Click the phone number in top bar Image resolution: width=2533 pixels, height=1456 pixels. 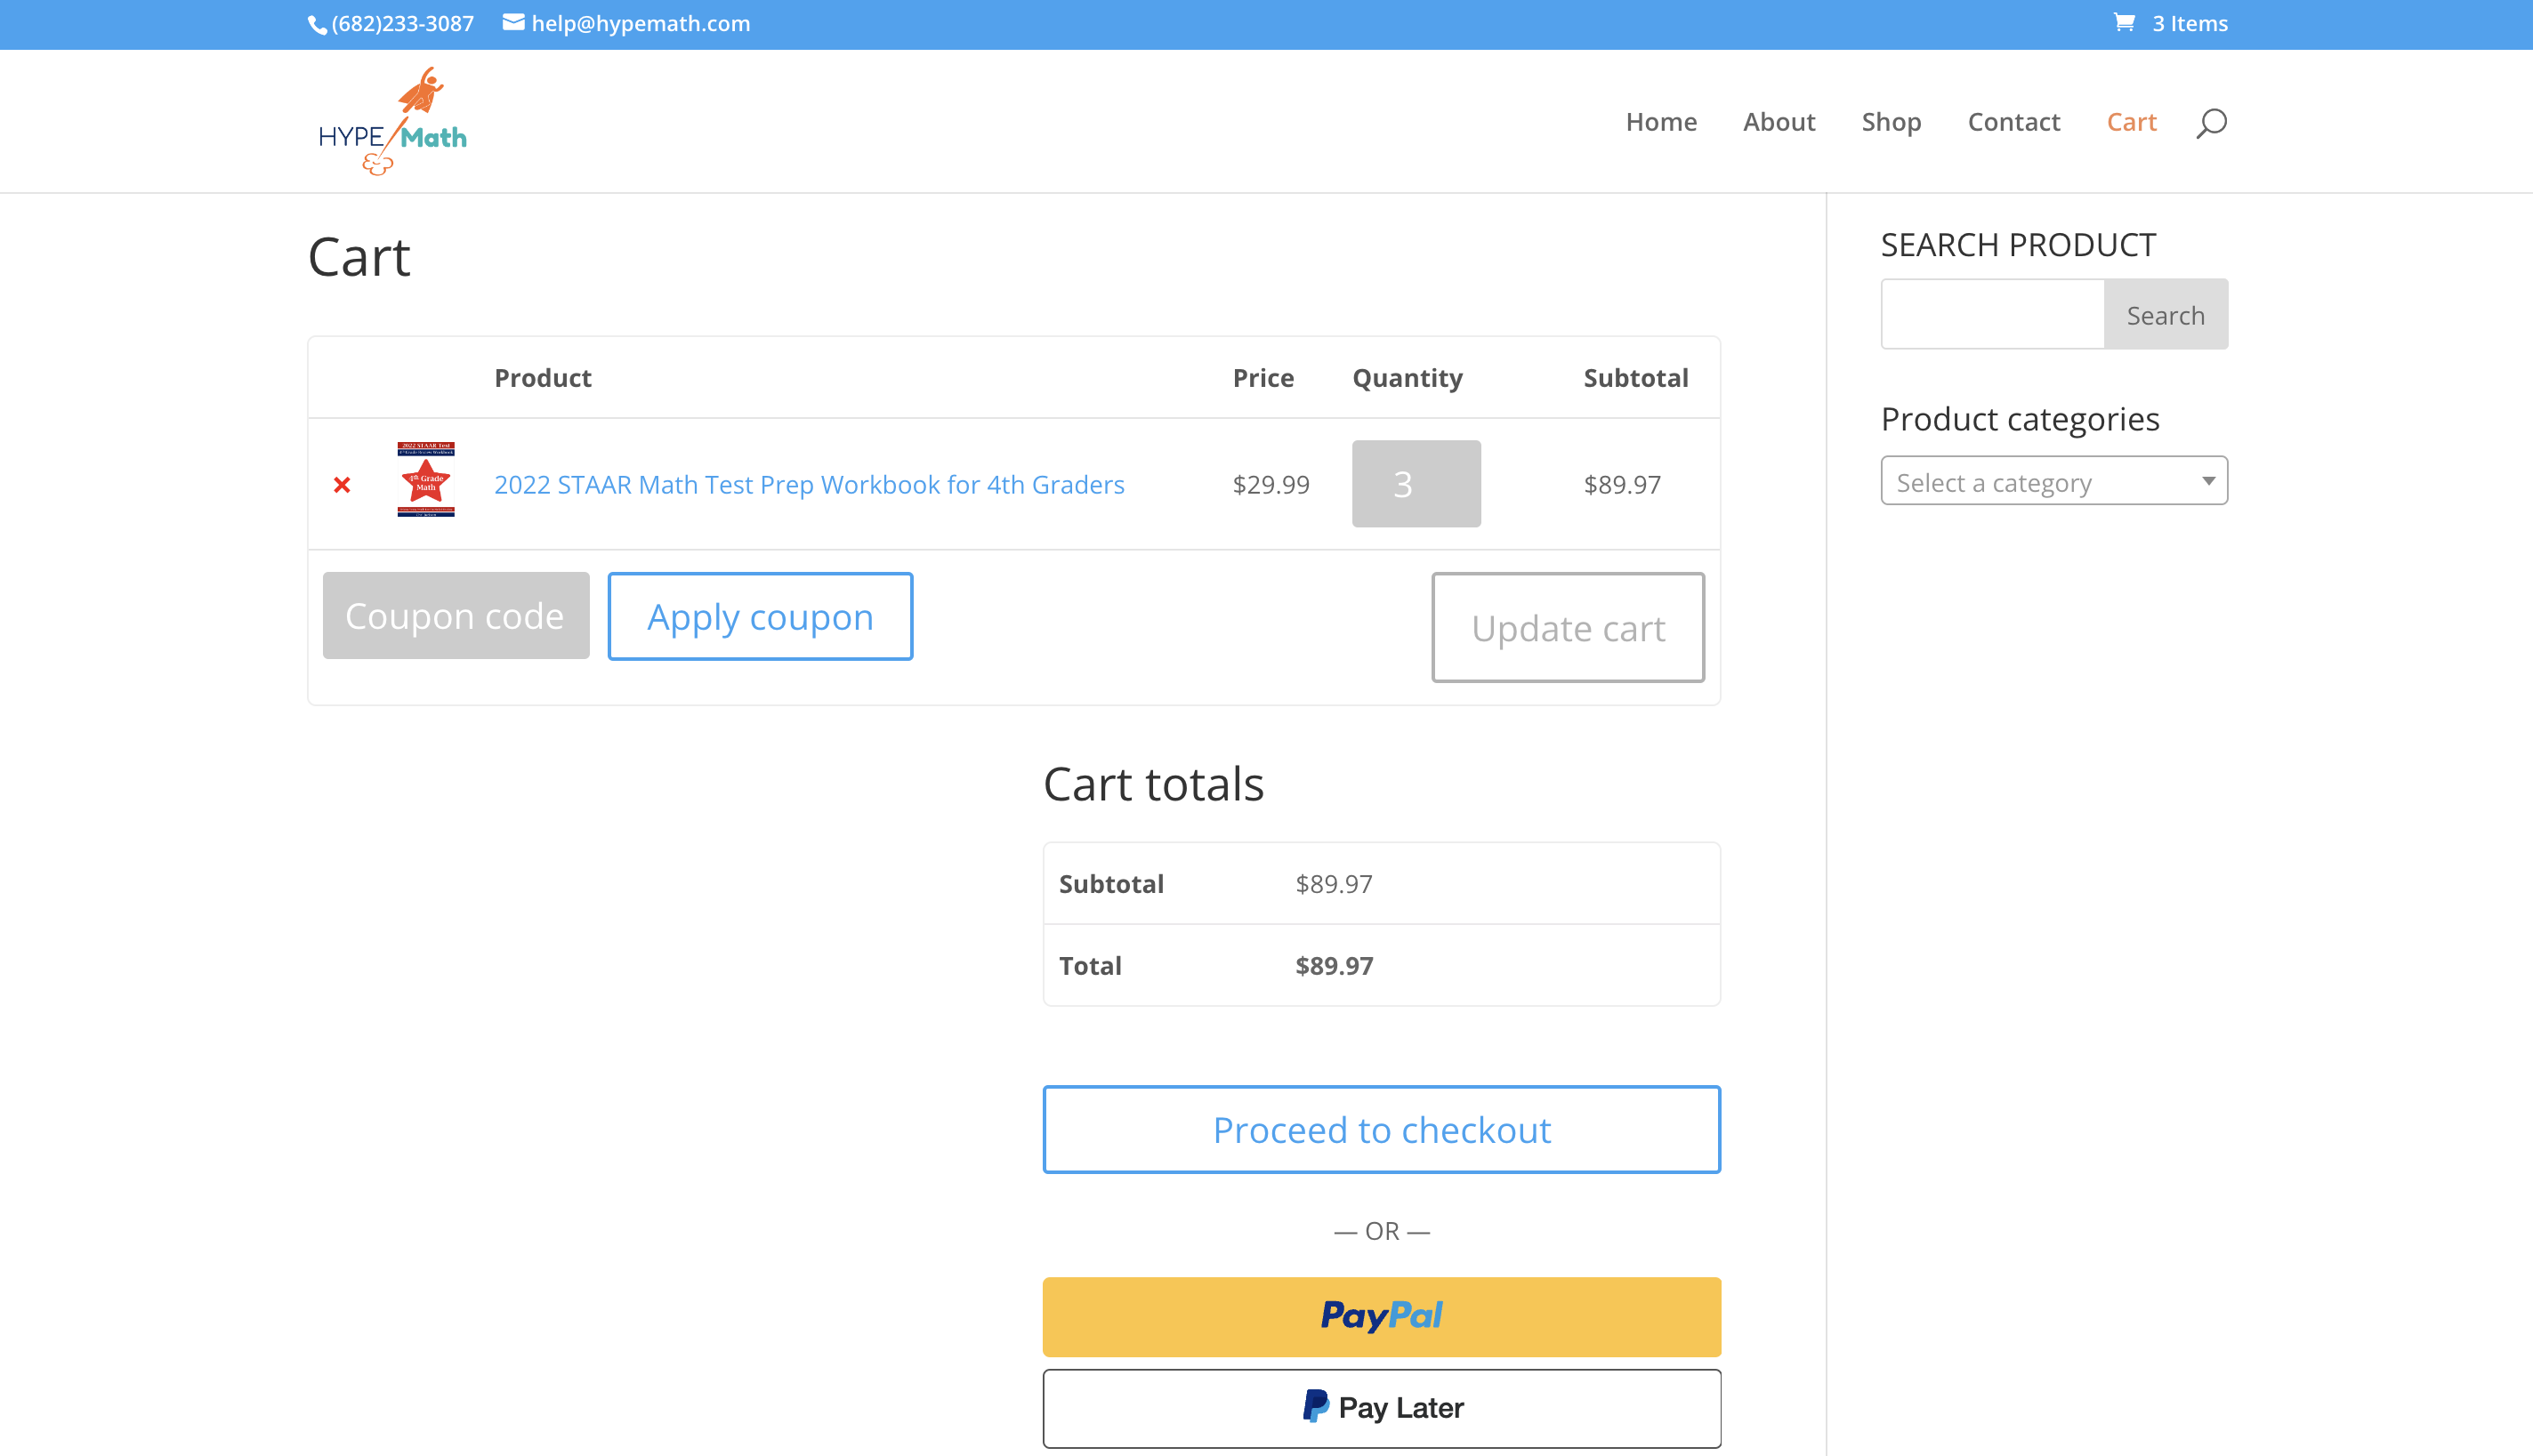[401, 23]
